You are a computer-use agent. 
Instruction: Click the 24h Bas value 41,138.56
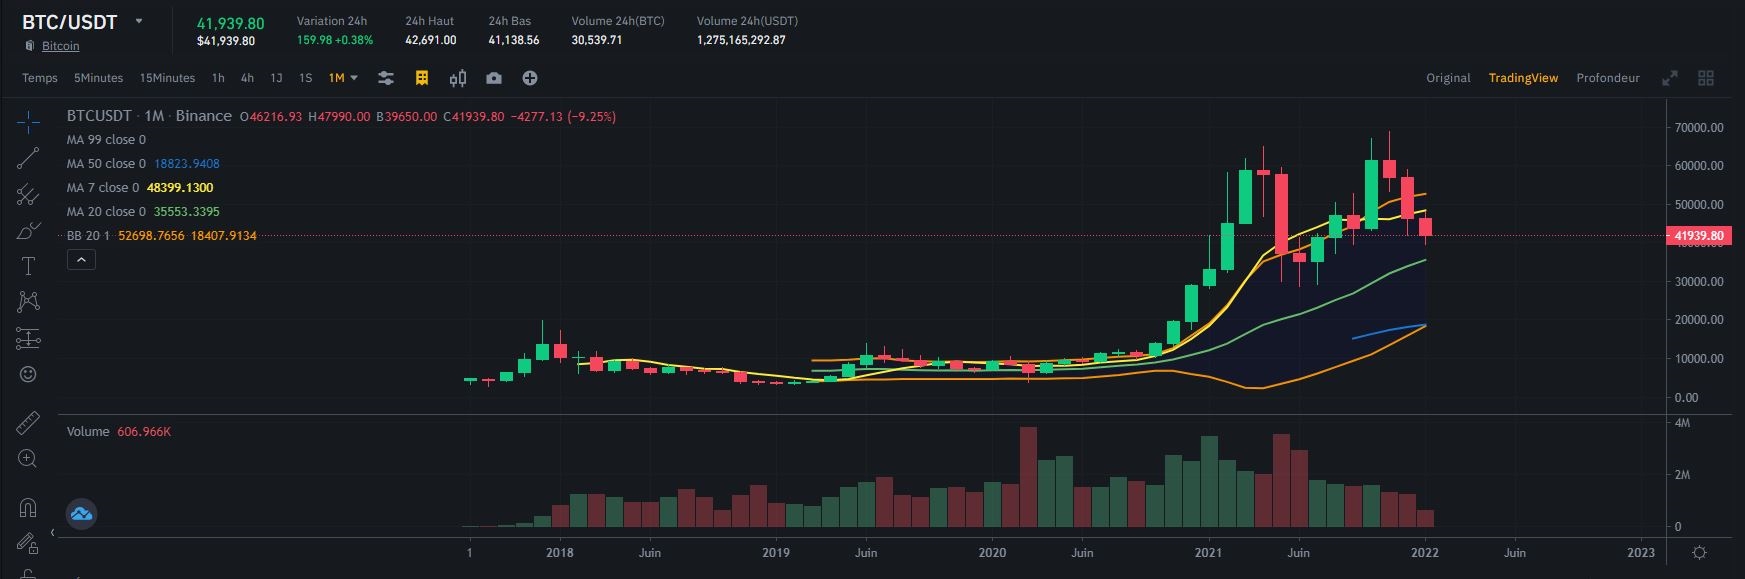[513, 40]
